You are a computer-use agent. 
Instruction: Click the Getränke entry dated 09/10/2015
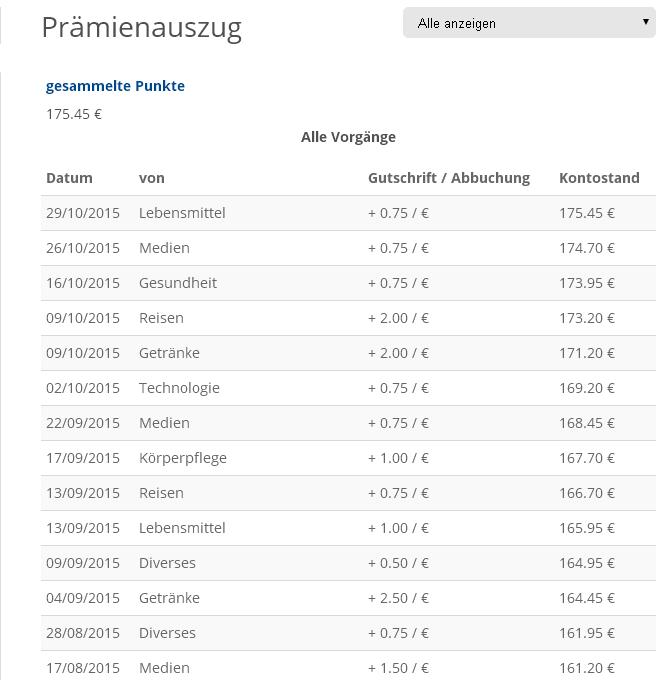tap(348, 353)
